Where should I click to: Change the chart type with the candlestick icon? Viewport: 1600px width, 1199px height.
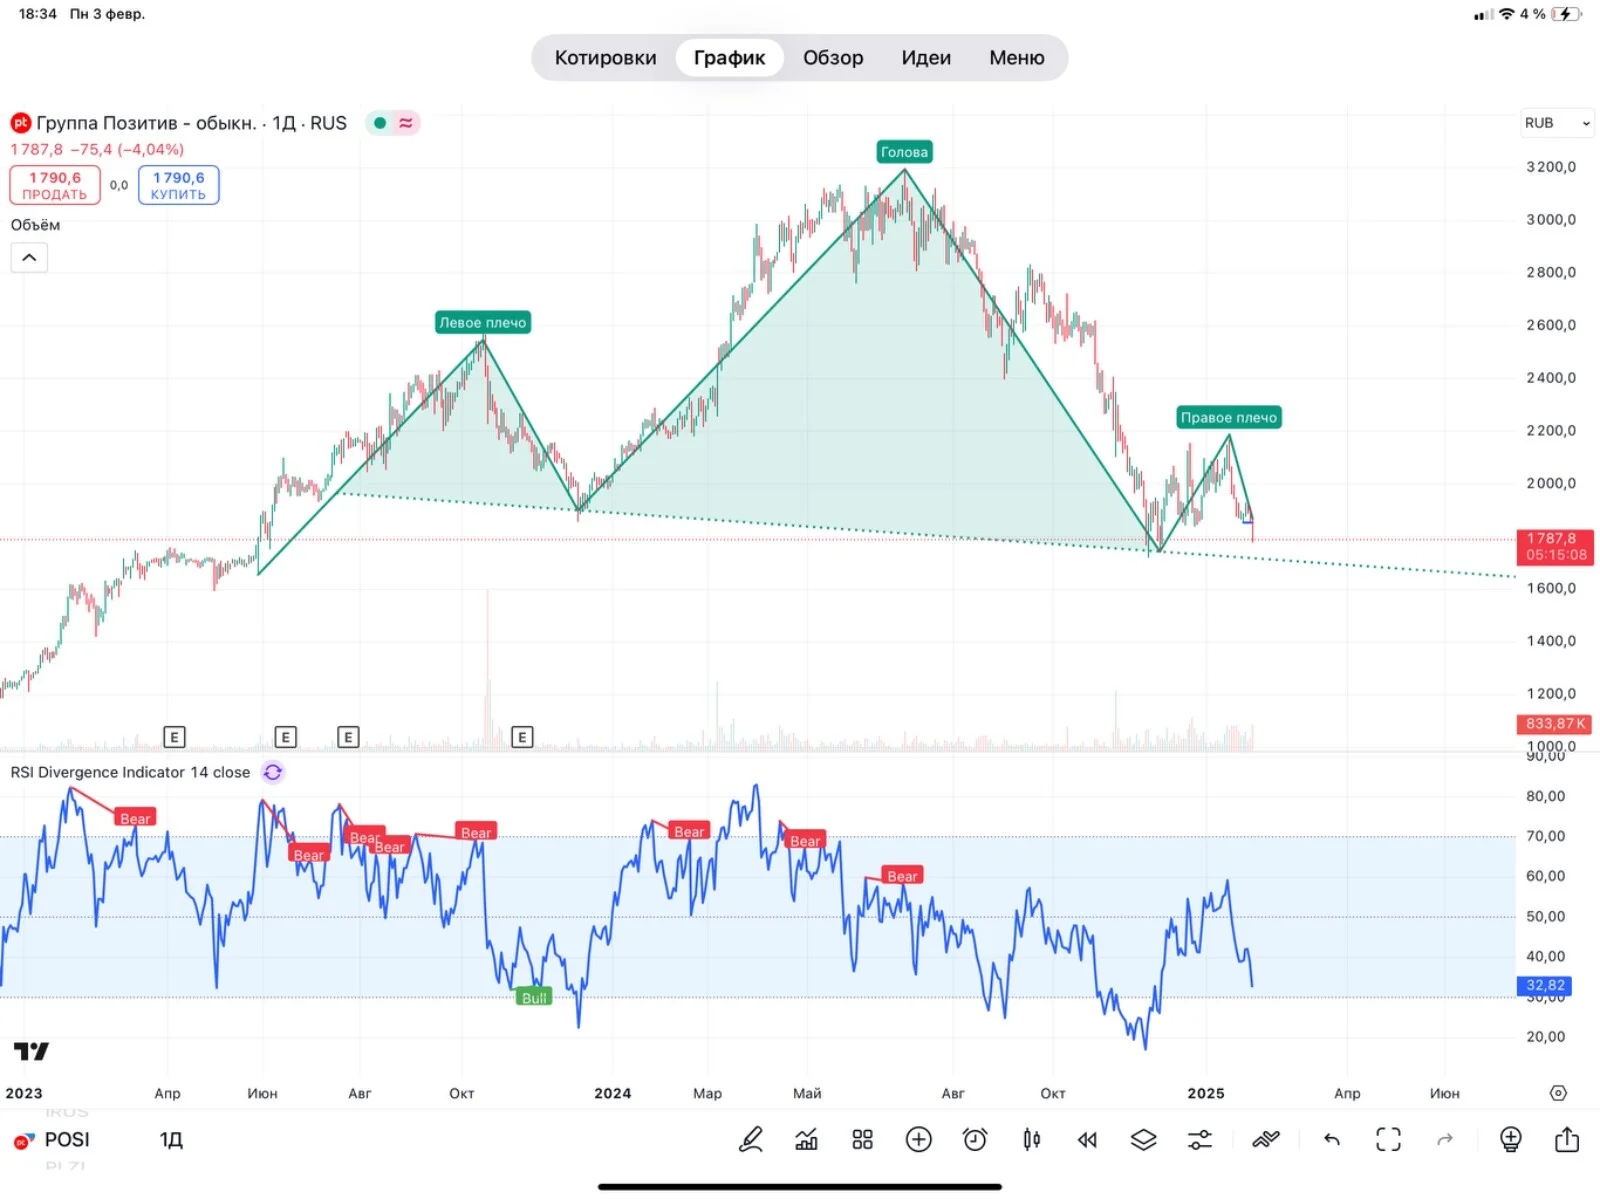[x=1031, y=1139]
